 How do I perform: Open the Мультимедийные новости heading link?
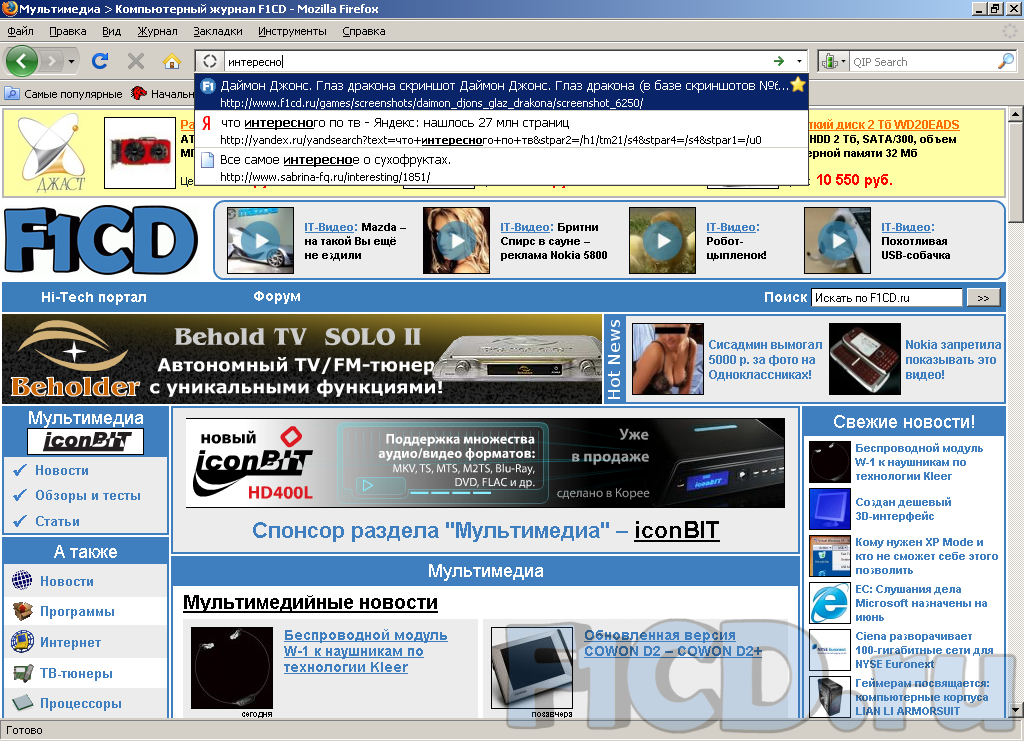pyautogui.click(x=310, y=602)
